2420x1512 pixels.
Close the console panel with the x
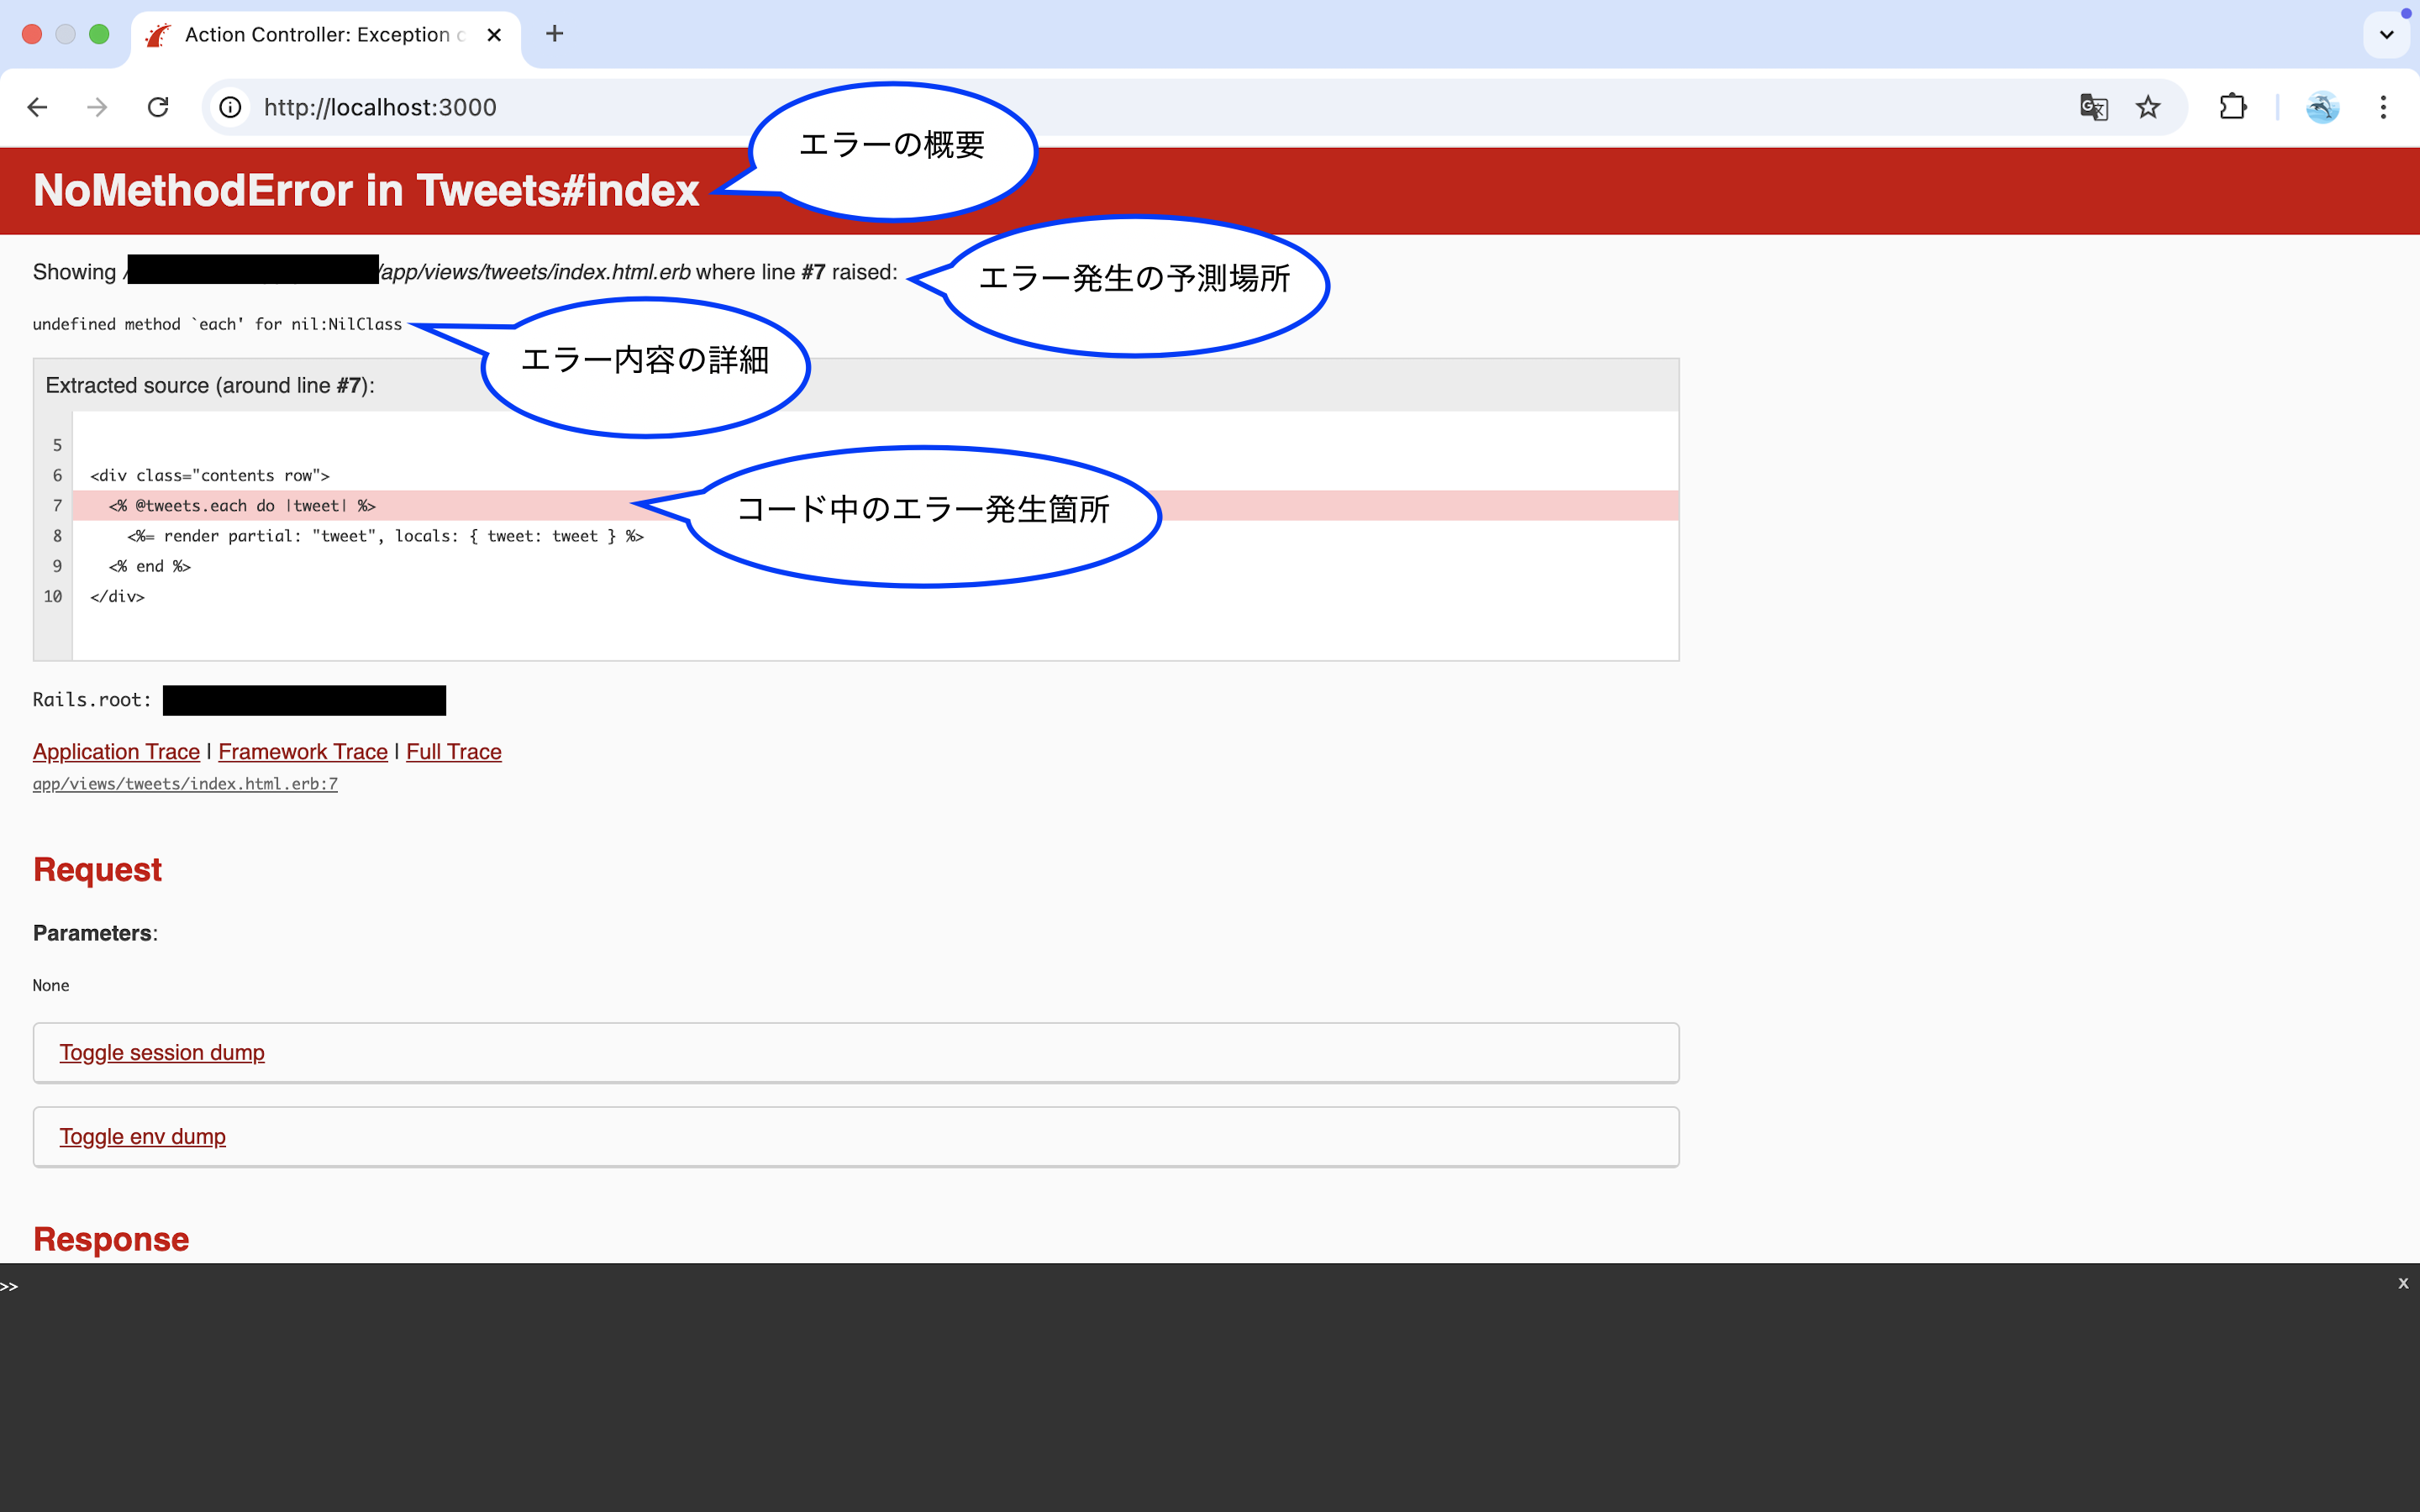[x=2403, y=1283]
